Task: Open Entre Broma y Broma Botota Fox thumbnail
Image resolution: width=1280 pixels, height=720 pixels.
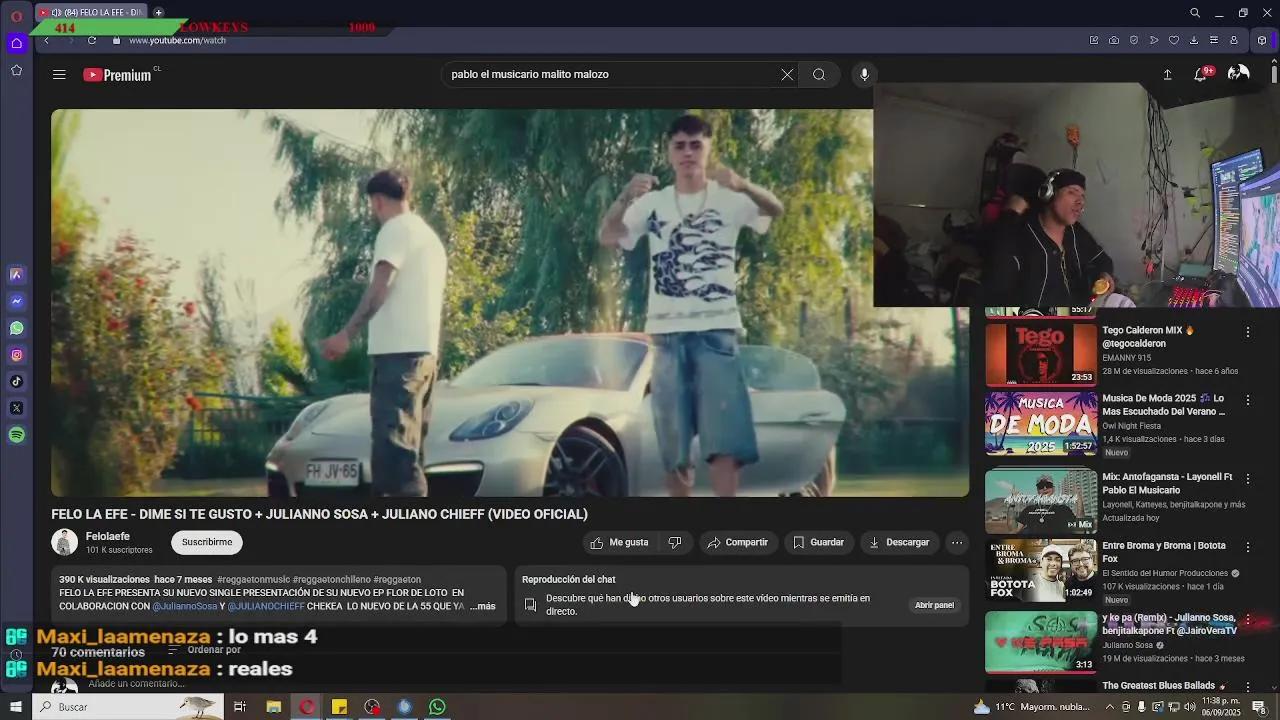Action: [x=1041, y=570]
